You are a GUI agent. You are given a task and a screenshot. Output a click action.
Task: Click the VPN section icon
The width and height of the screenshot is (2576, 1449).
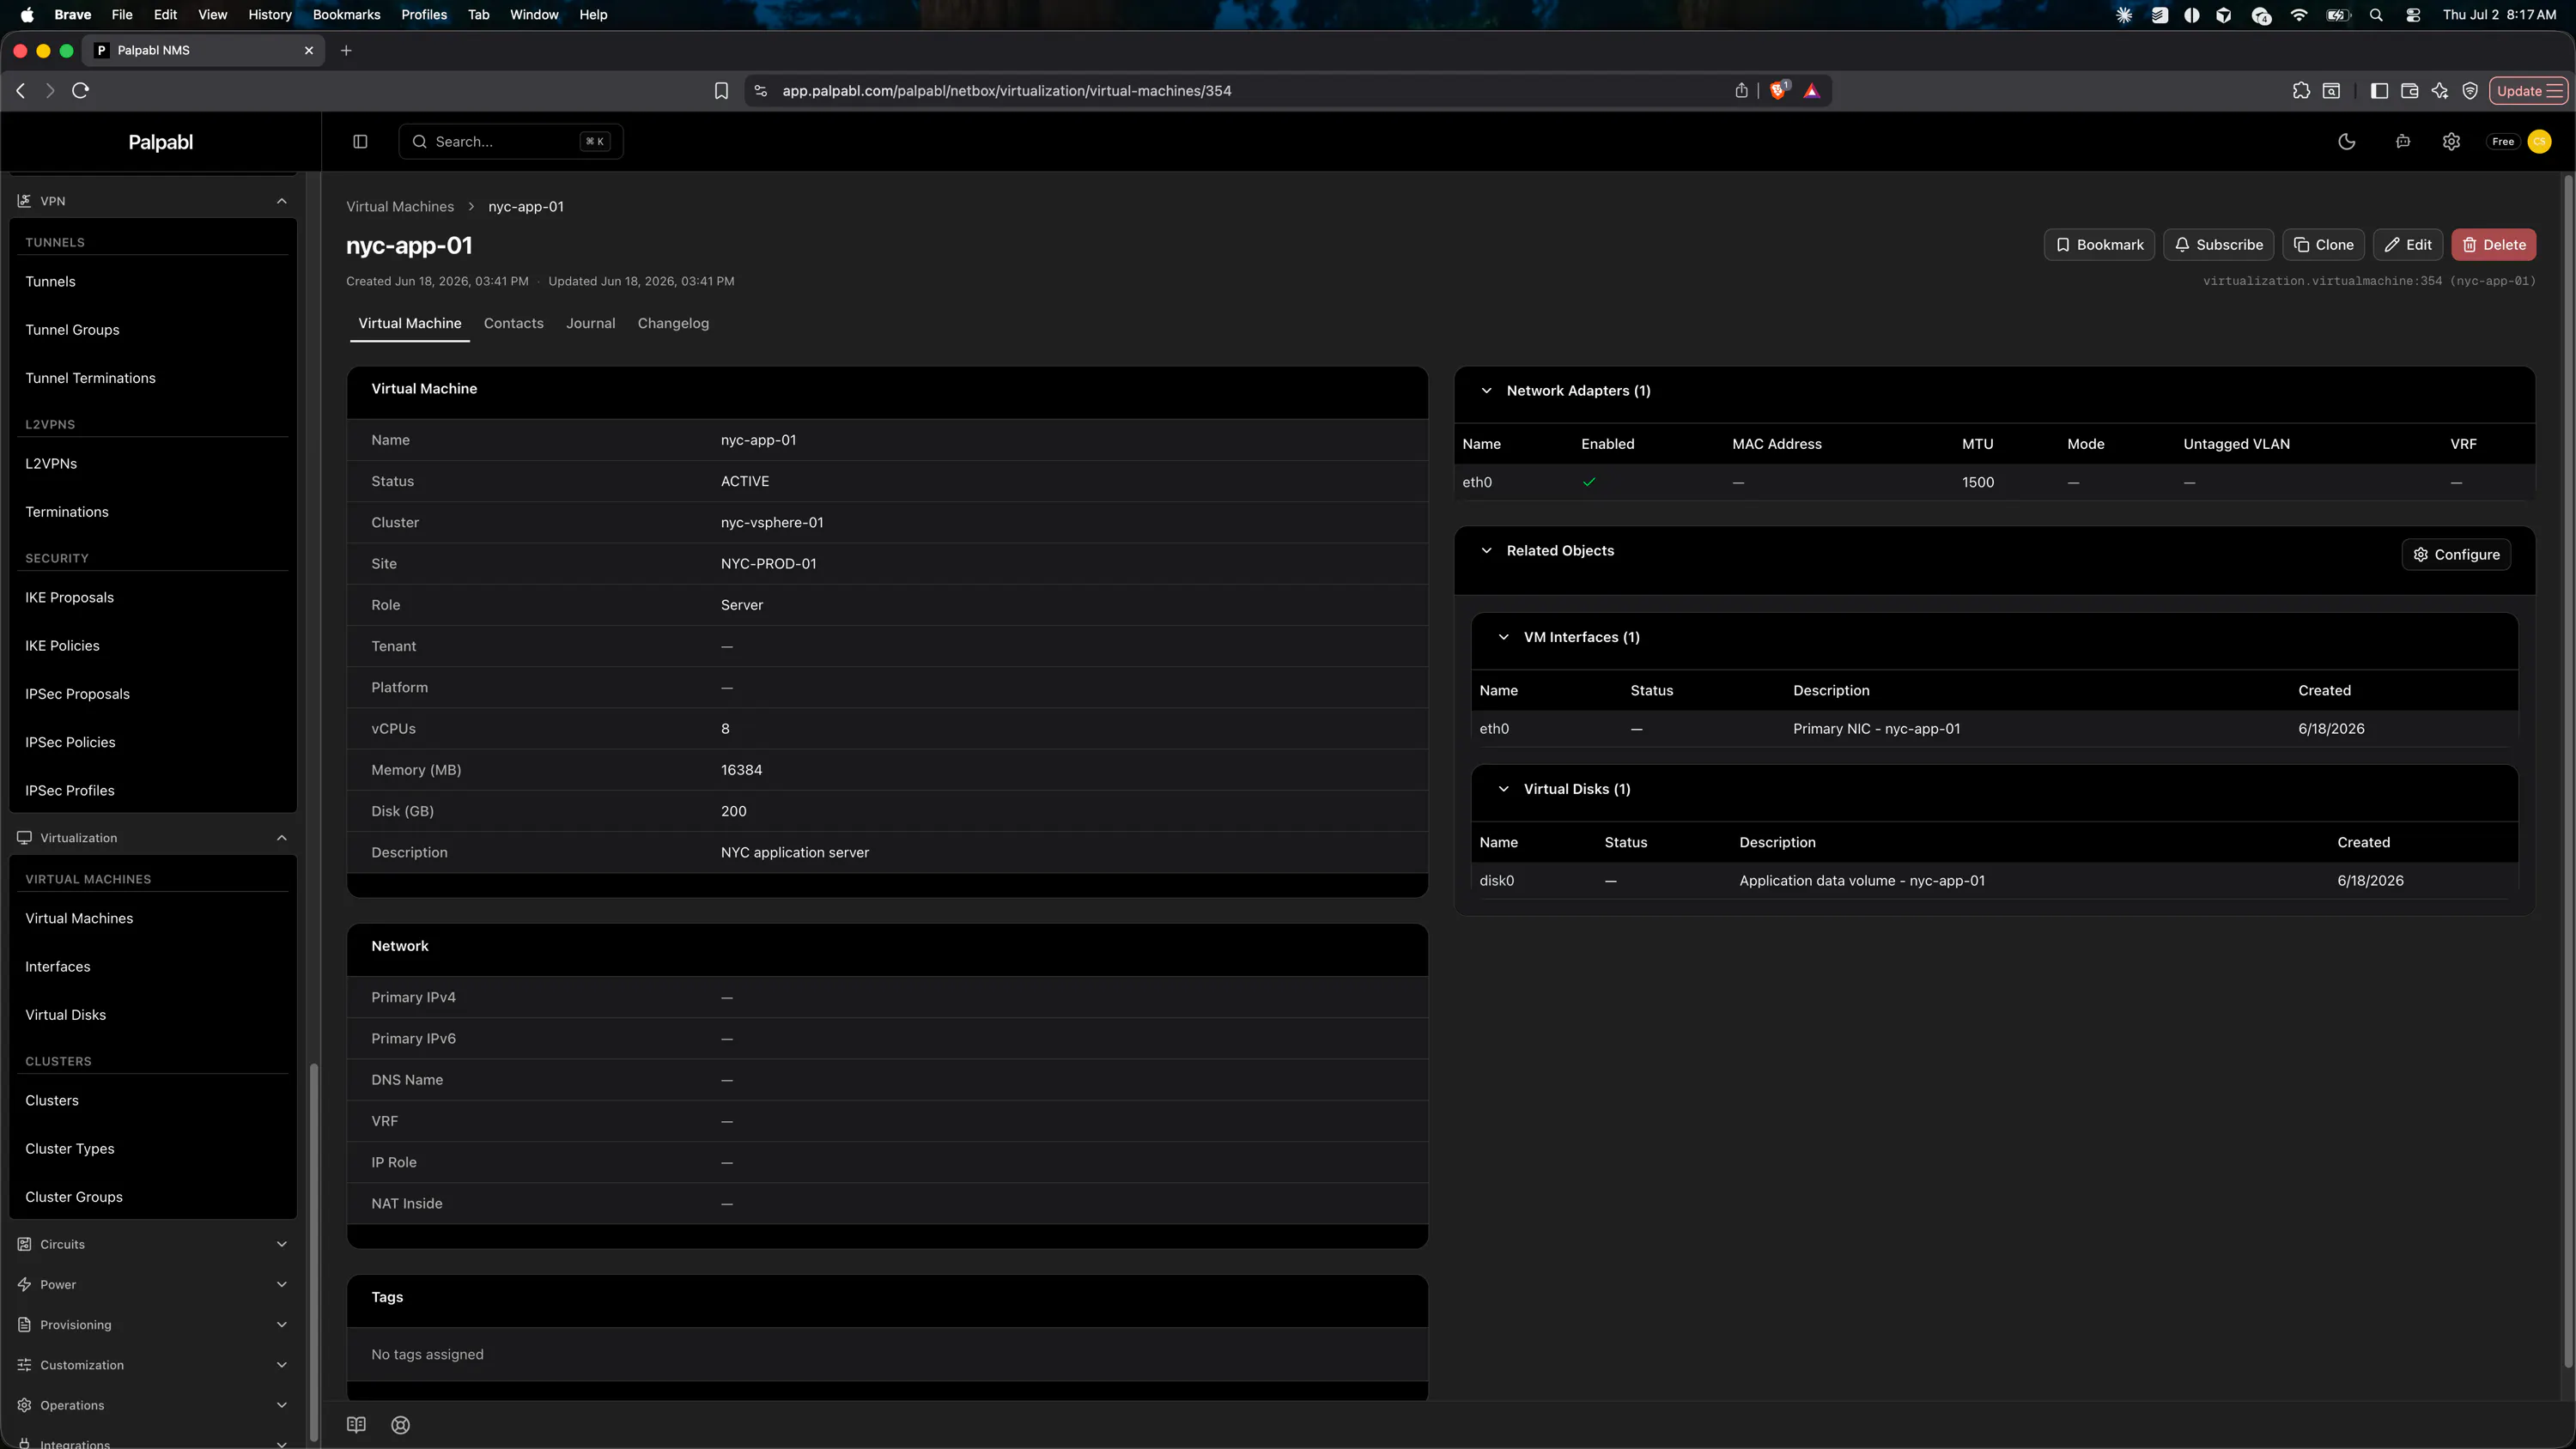click(24, 201)
